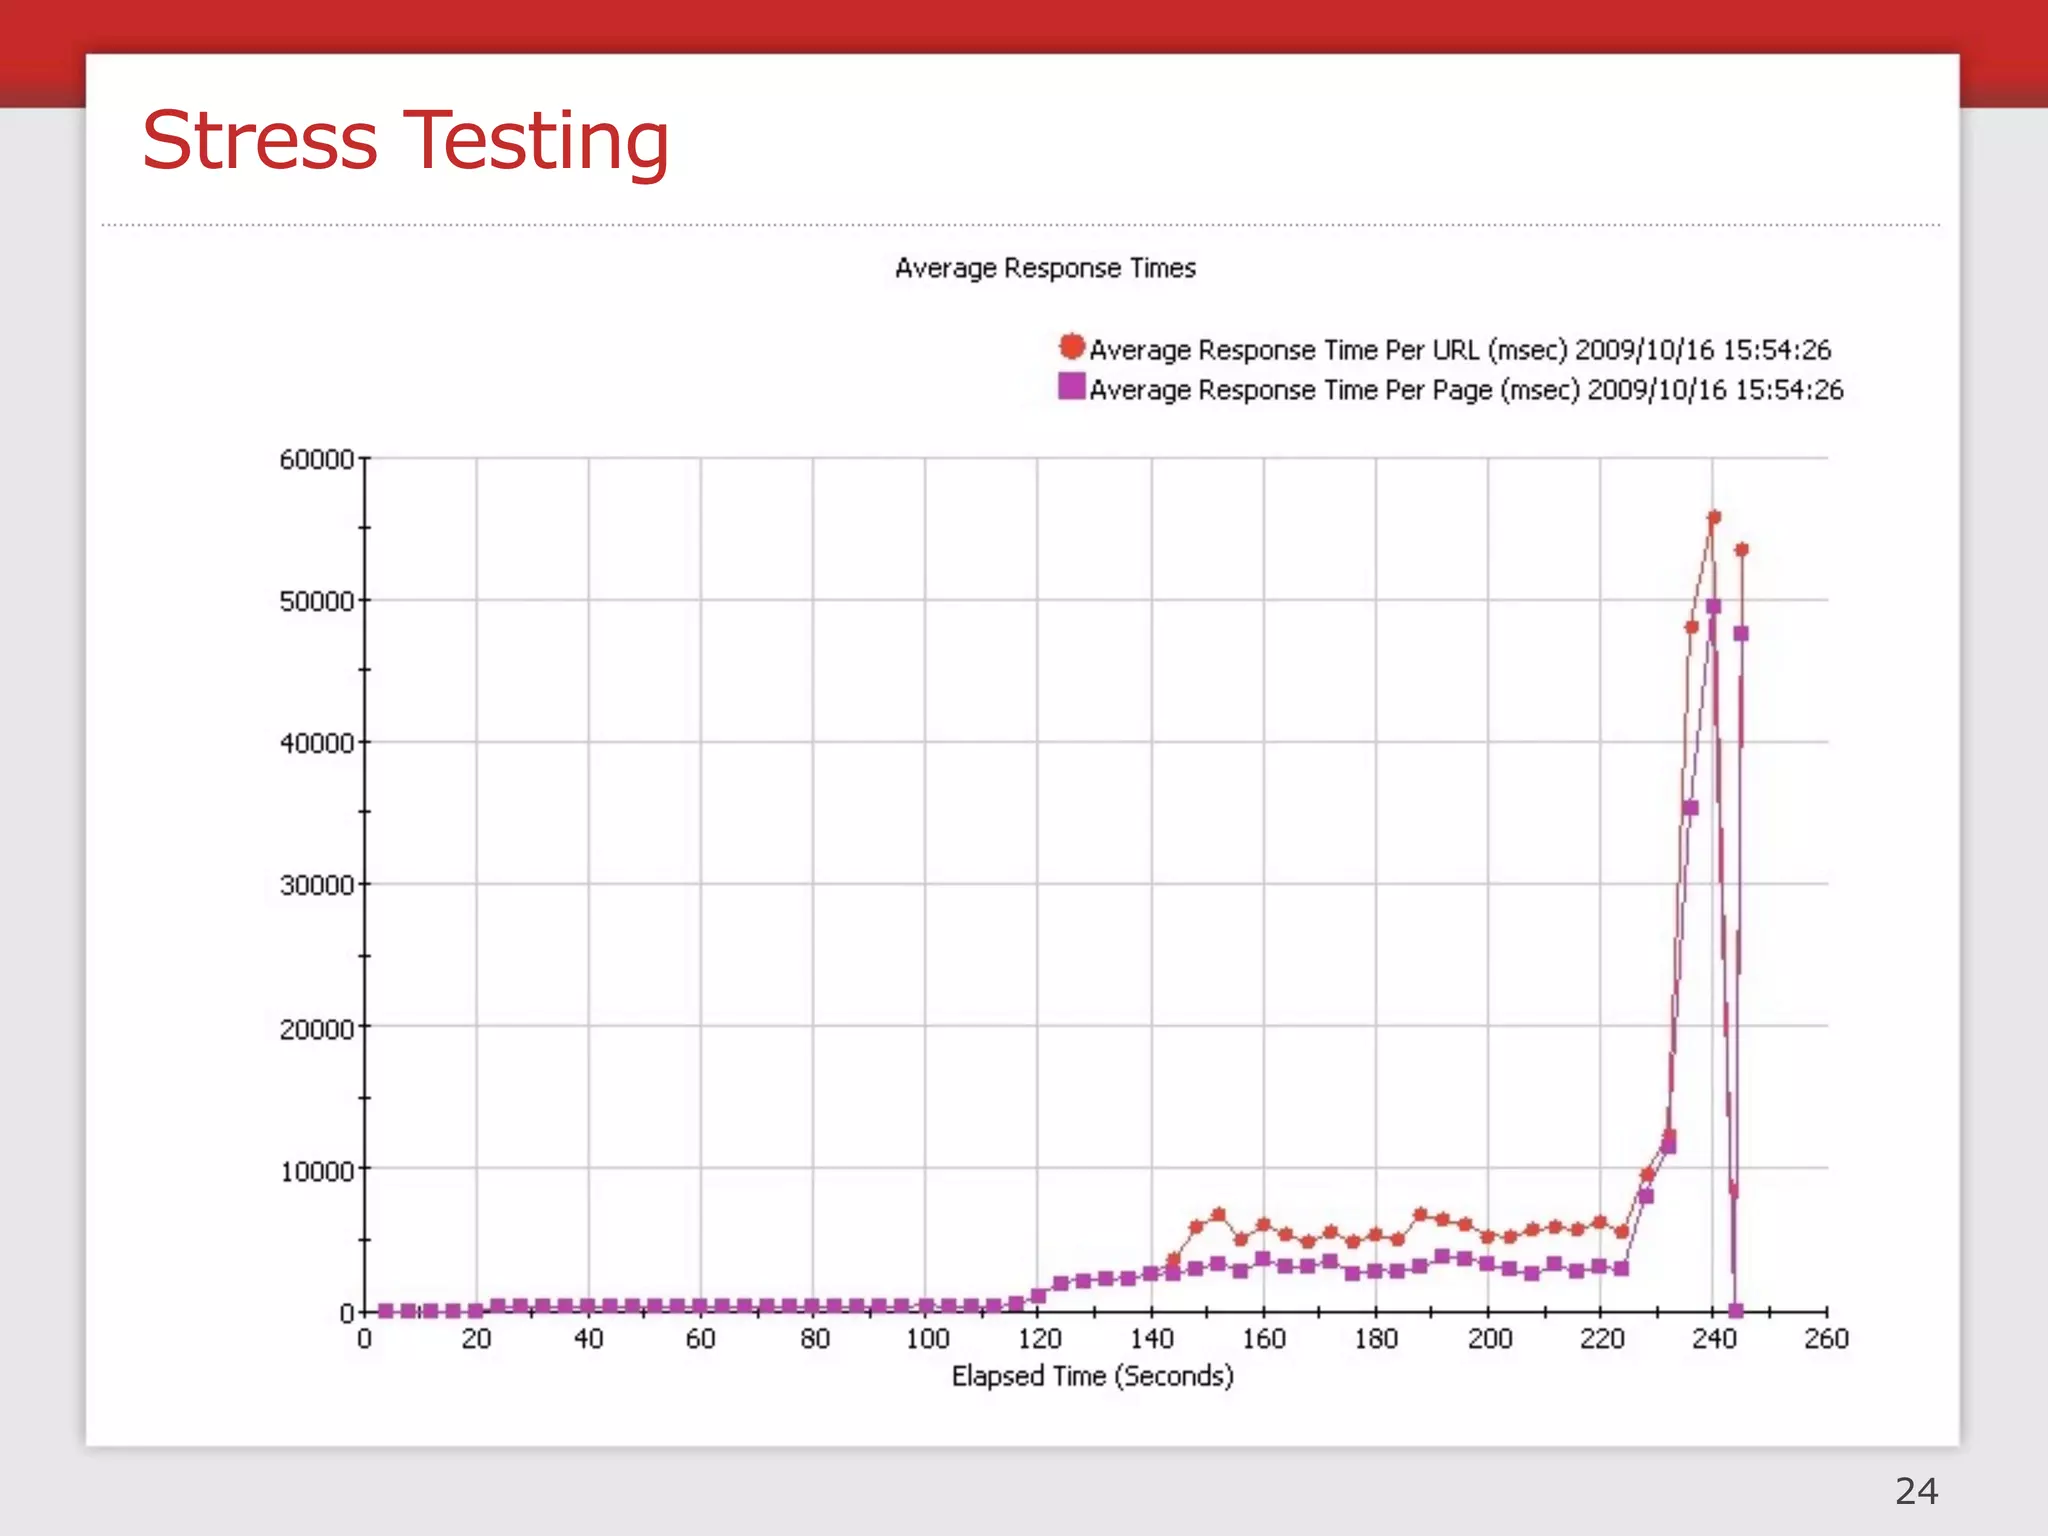Click the purple square Page legend marker
The image size is (2048, 1536).
point(1071,386)
